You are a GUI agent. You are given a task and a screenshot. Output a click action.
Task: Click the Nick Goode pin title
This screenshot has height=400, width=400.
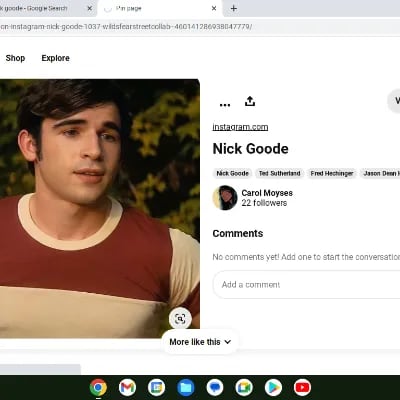click(251, 149)
